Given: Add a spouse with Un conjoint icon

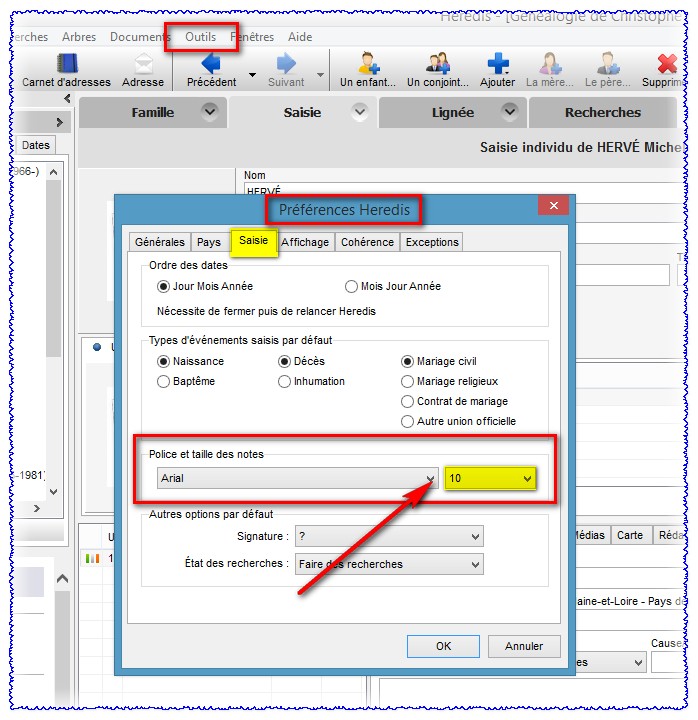Looking at the screenshot, I should (438, 63).
